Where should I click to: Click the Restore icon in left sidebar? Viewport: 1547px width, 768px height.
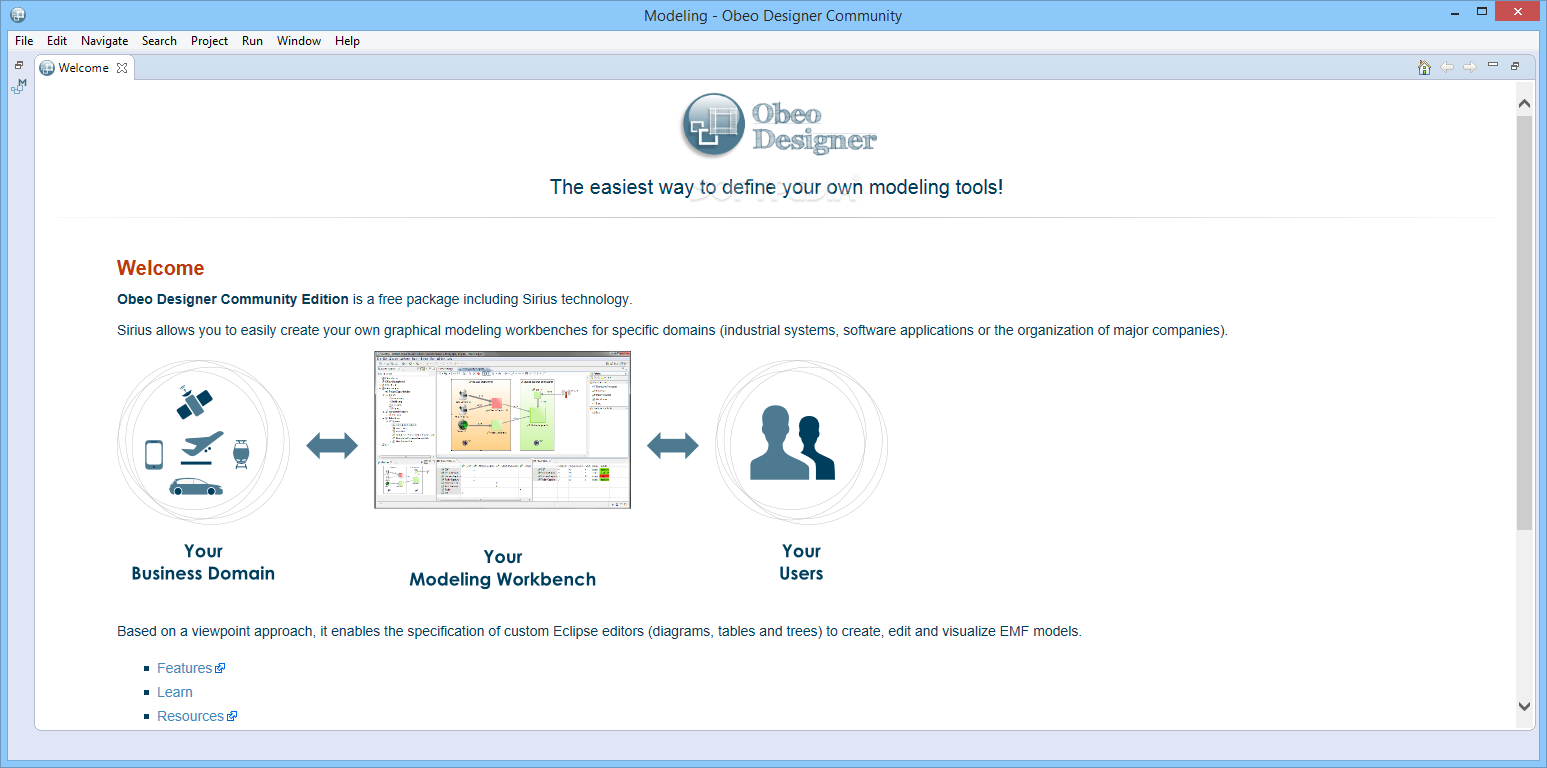[x=19, y=65]
